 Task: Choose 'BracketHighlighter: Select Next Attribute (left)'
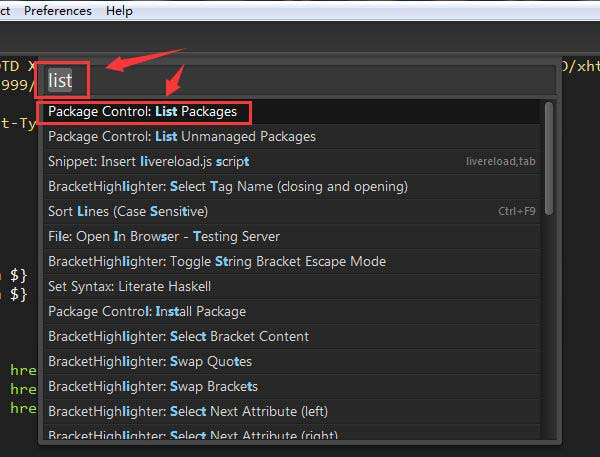292,412
